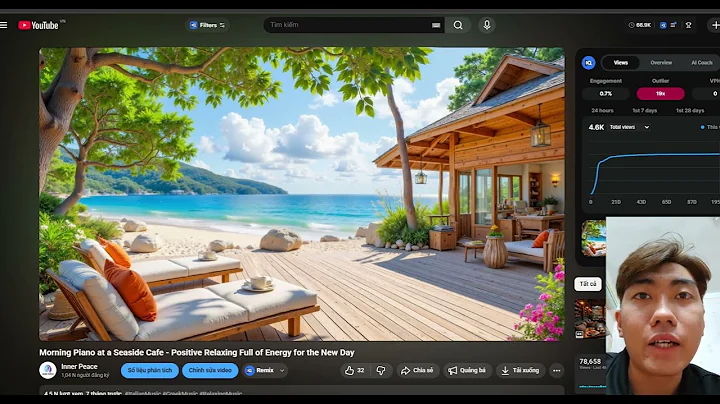The image size is (720, 404).
Task: Open the Inner Peace channel avatar
Action: 48,370
